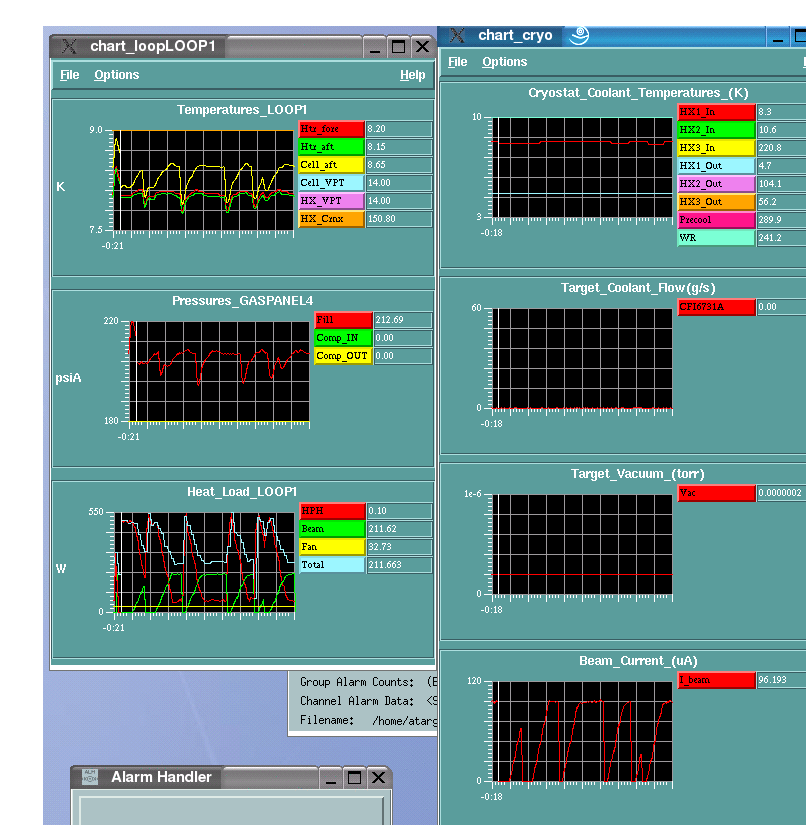Select the HX2_Out cryostat legend label

pos(717,184)
